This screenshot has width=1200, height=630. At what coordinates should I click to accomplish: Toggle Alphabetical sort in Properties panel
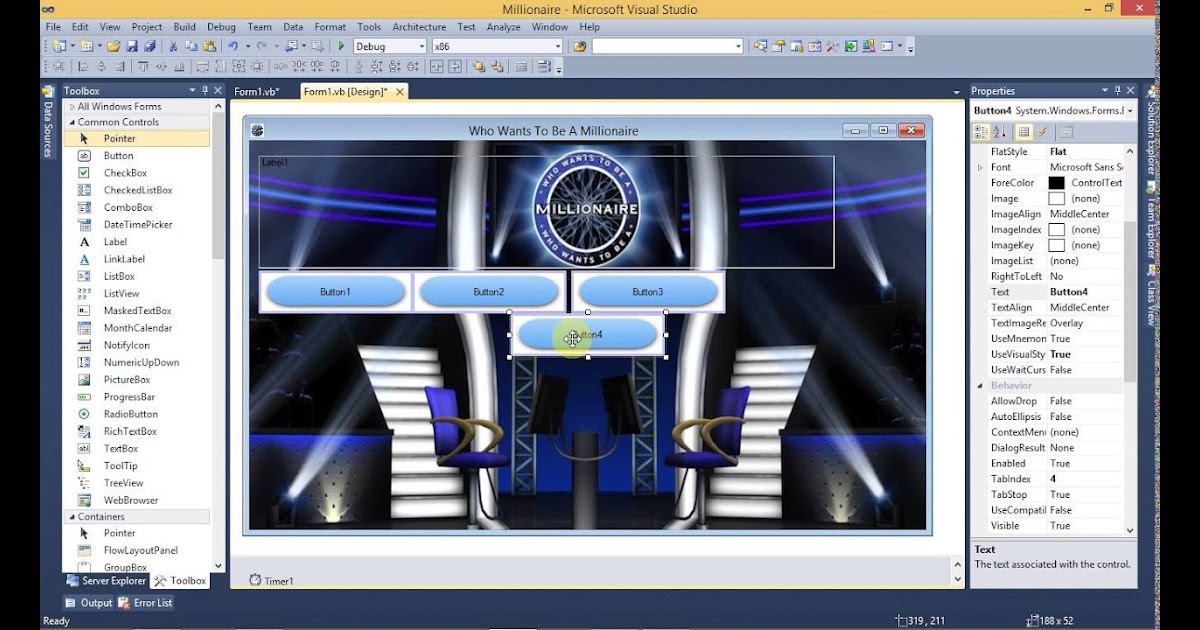click(x=999, y=131)
